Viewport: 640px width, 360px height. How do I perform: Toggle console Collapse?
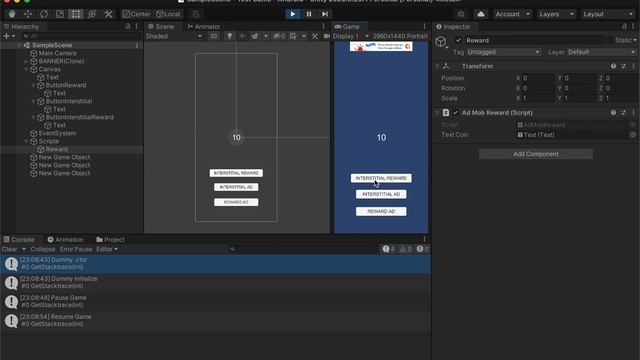[x=42, y=249]
